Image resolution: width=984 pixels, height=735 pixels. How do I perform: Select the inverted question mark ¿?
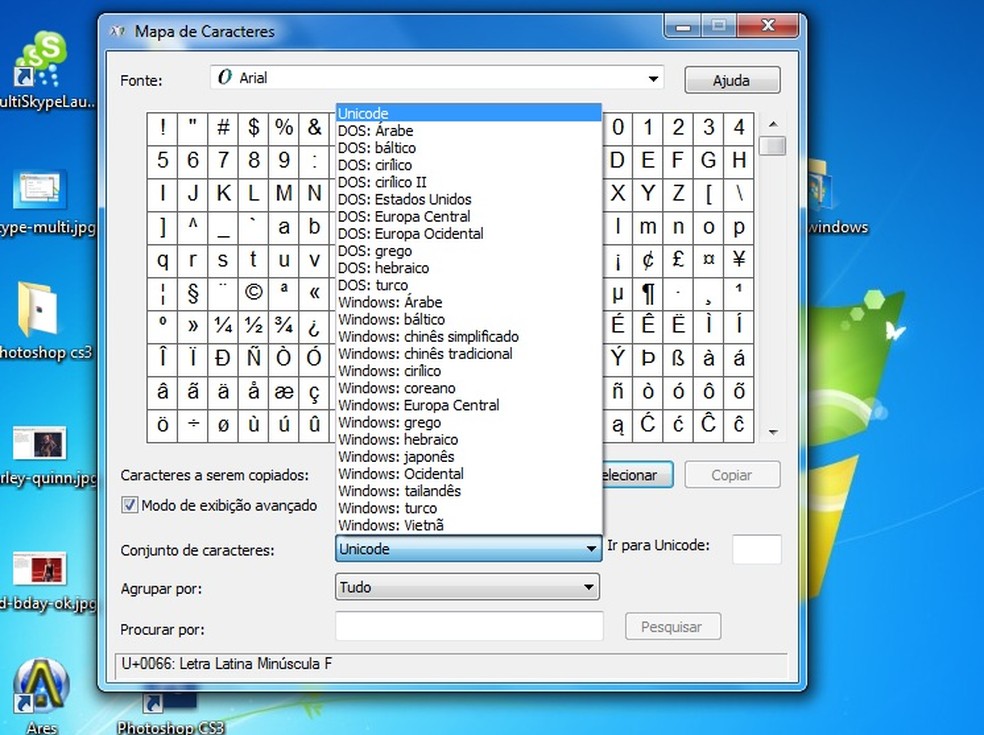point(314,326)
